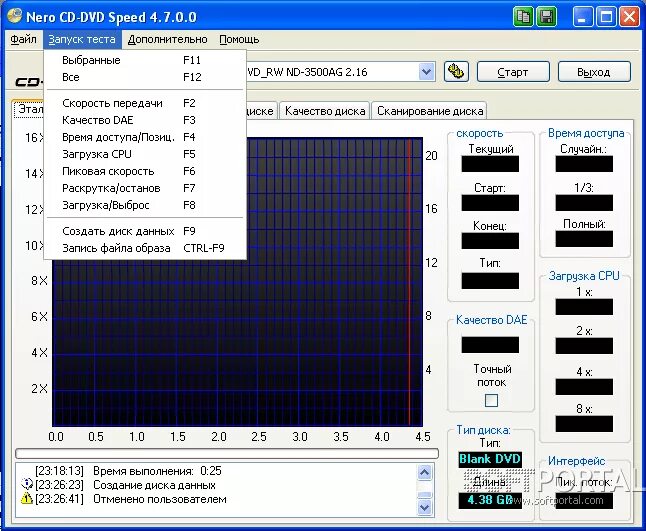Open the Файл menu

point(23,39)
